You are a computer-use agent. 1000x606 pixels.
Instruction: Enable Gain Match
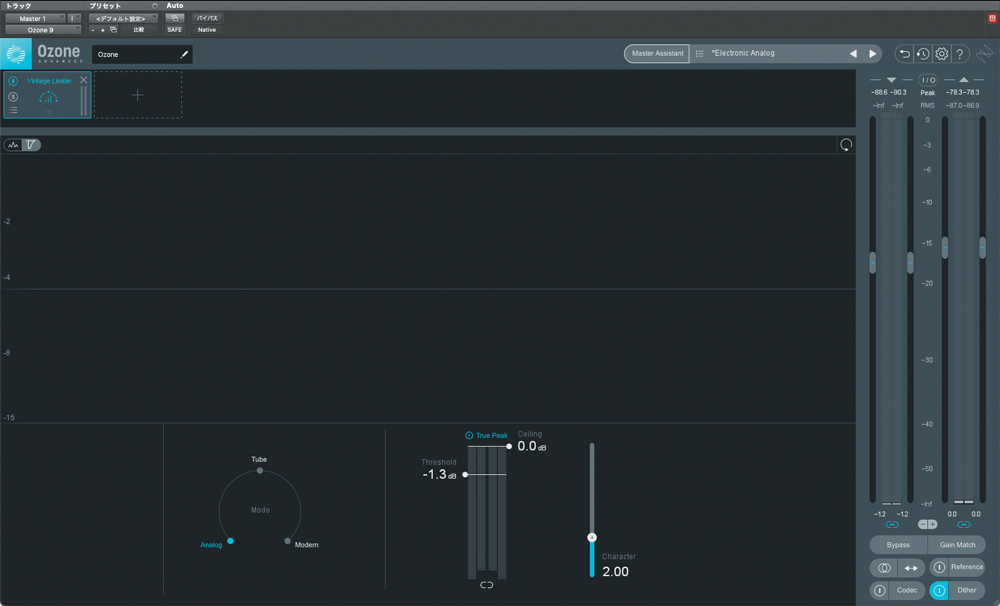point(957,545)
